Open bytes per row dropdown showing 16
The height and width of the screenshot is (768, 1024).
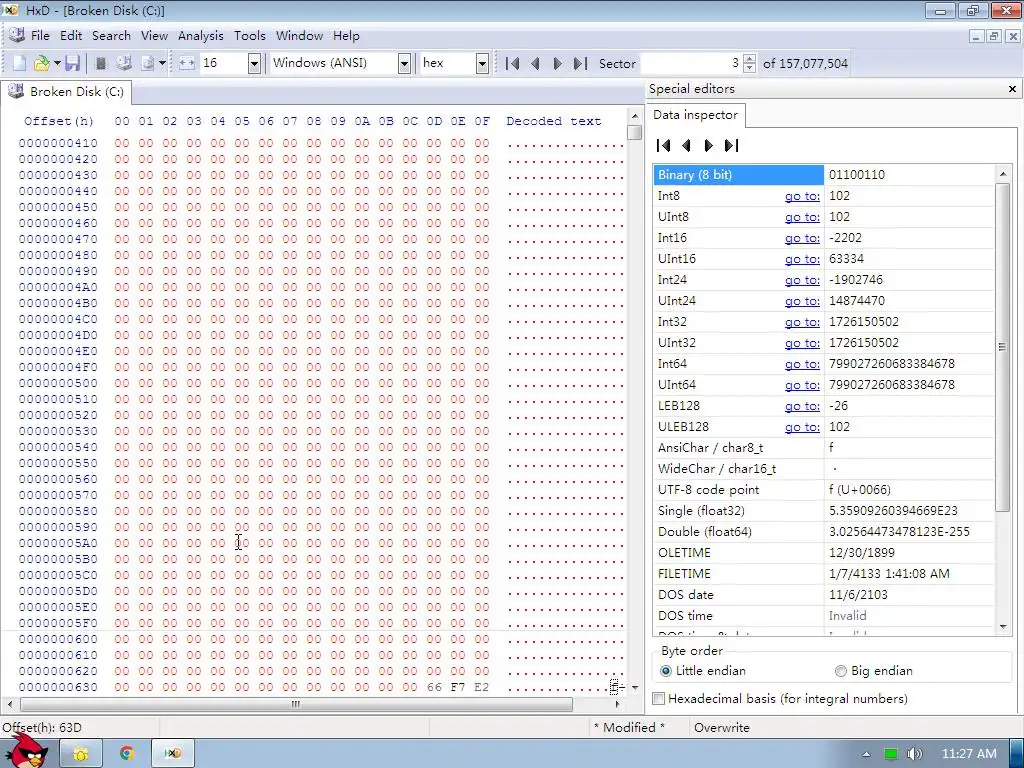[254, 63]
